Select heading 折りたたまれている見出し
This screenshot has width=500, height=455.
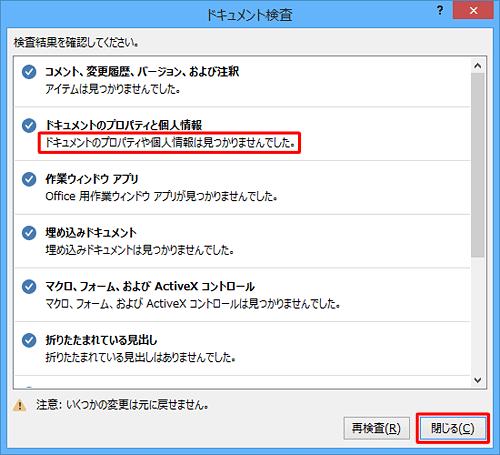(x=101, y=340)
